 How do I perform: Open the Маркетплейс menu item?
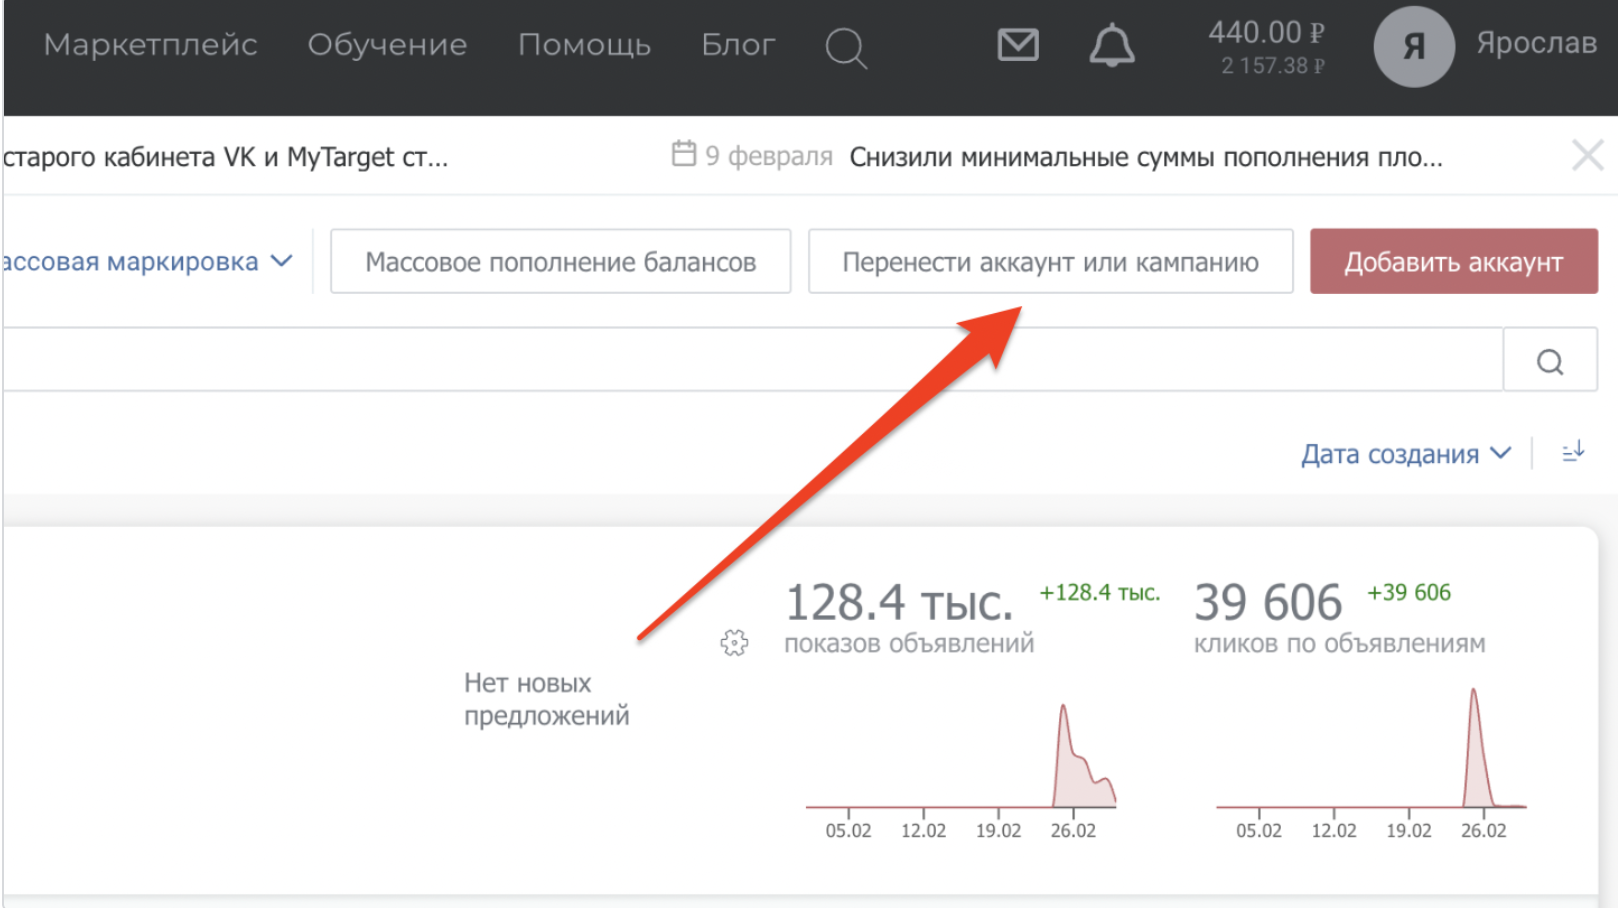(151, 44)
